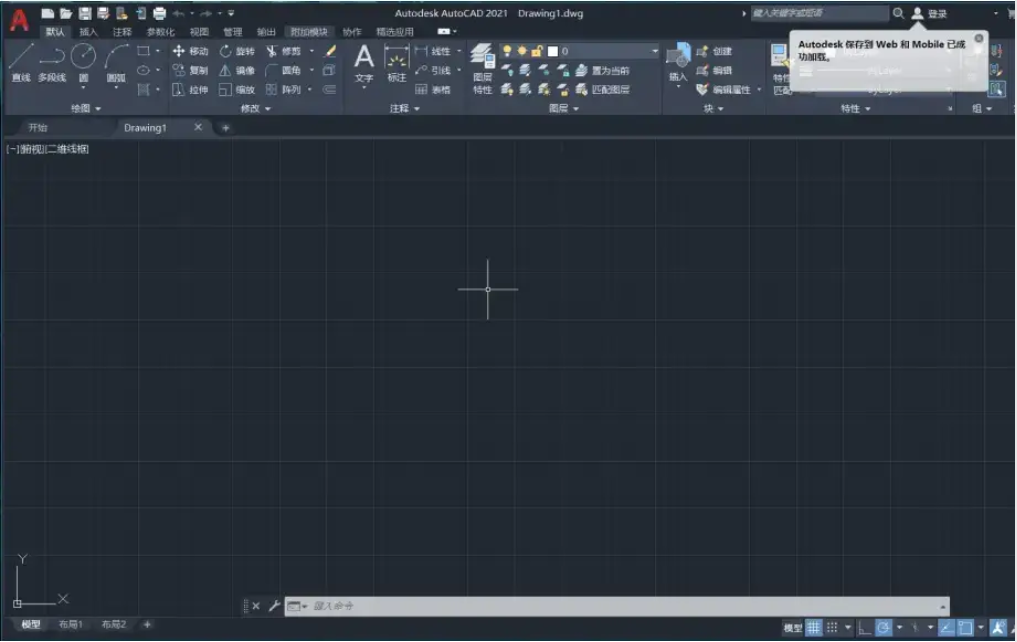The width and height of the screenshot is (1017, 642).
Task: Expand the Block (块) panel
Action: (x=713, y=108)
